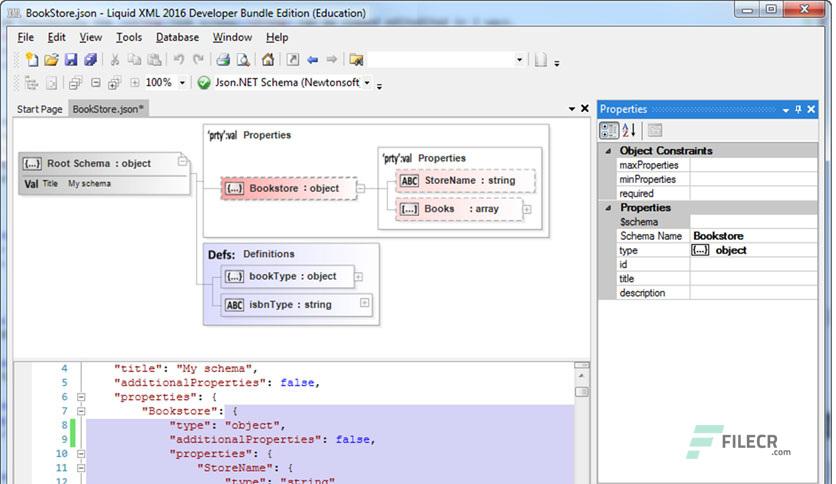836x484 pixels.
Task: Open the Json.NET Schema validator dropdown
Action: pyautogui.click(x=367, y=83)
